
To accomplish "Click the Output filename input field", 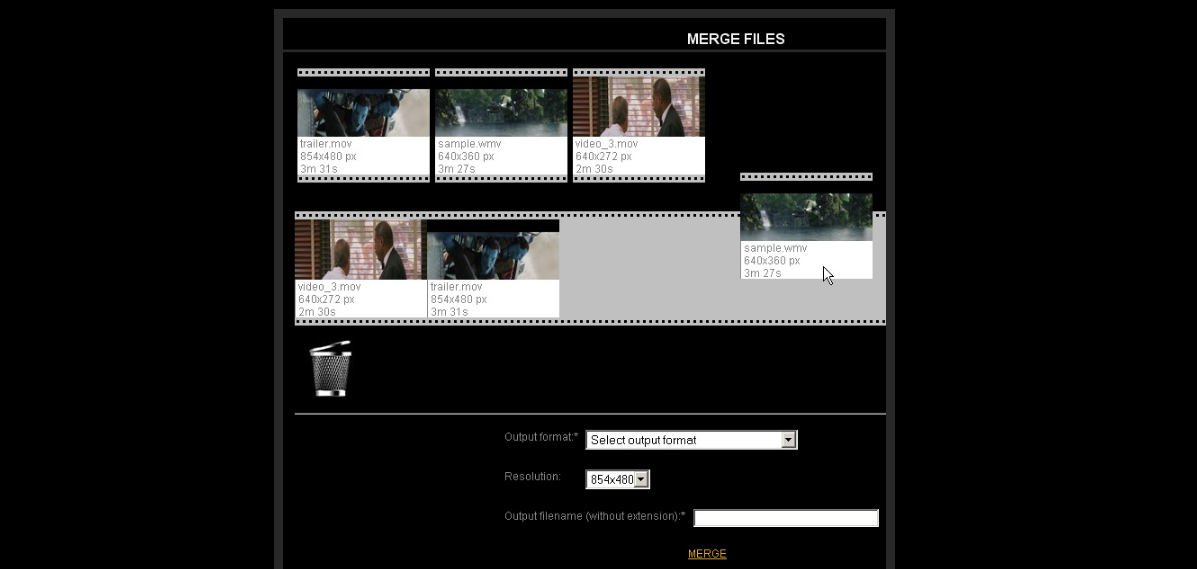I will (786, 518).
